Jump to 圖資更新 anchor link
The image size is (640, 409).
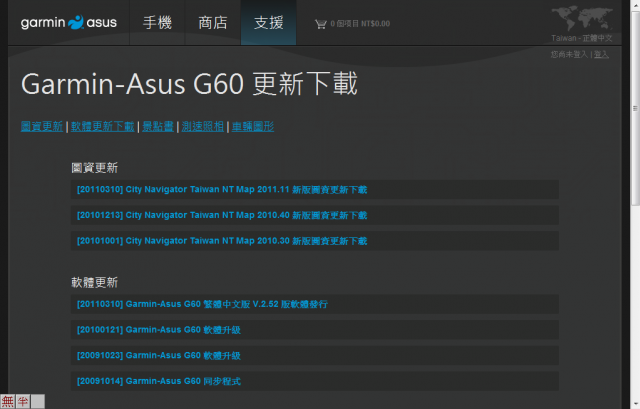point(42,127)
